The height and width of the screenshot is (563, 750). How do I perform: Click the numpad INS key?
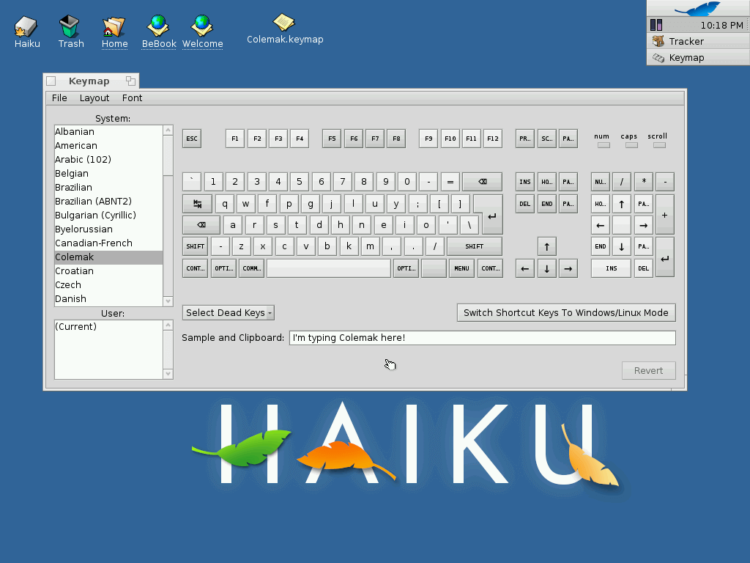pos(611,269)
